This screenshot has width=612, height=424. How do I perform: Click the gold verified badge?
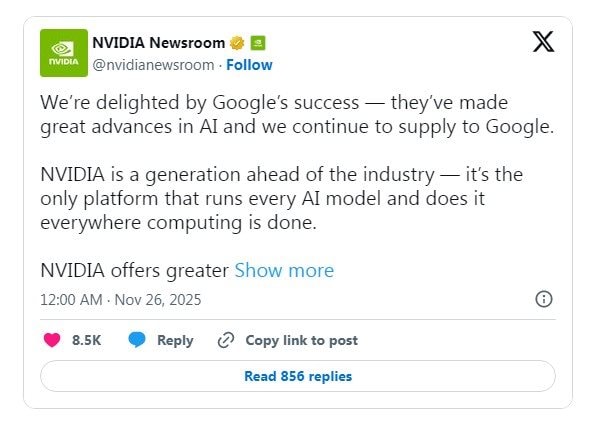click(x=238, y=43)
